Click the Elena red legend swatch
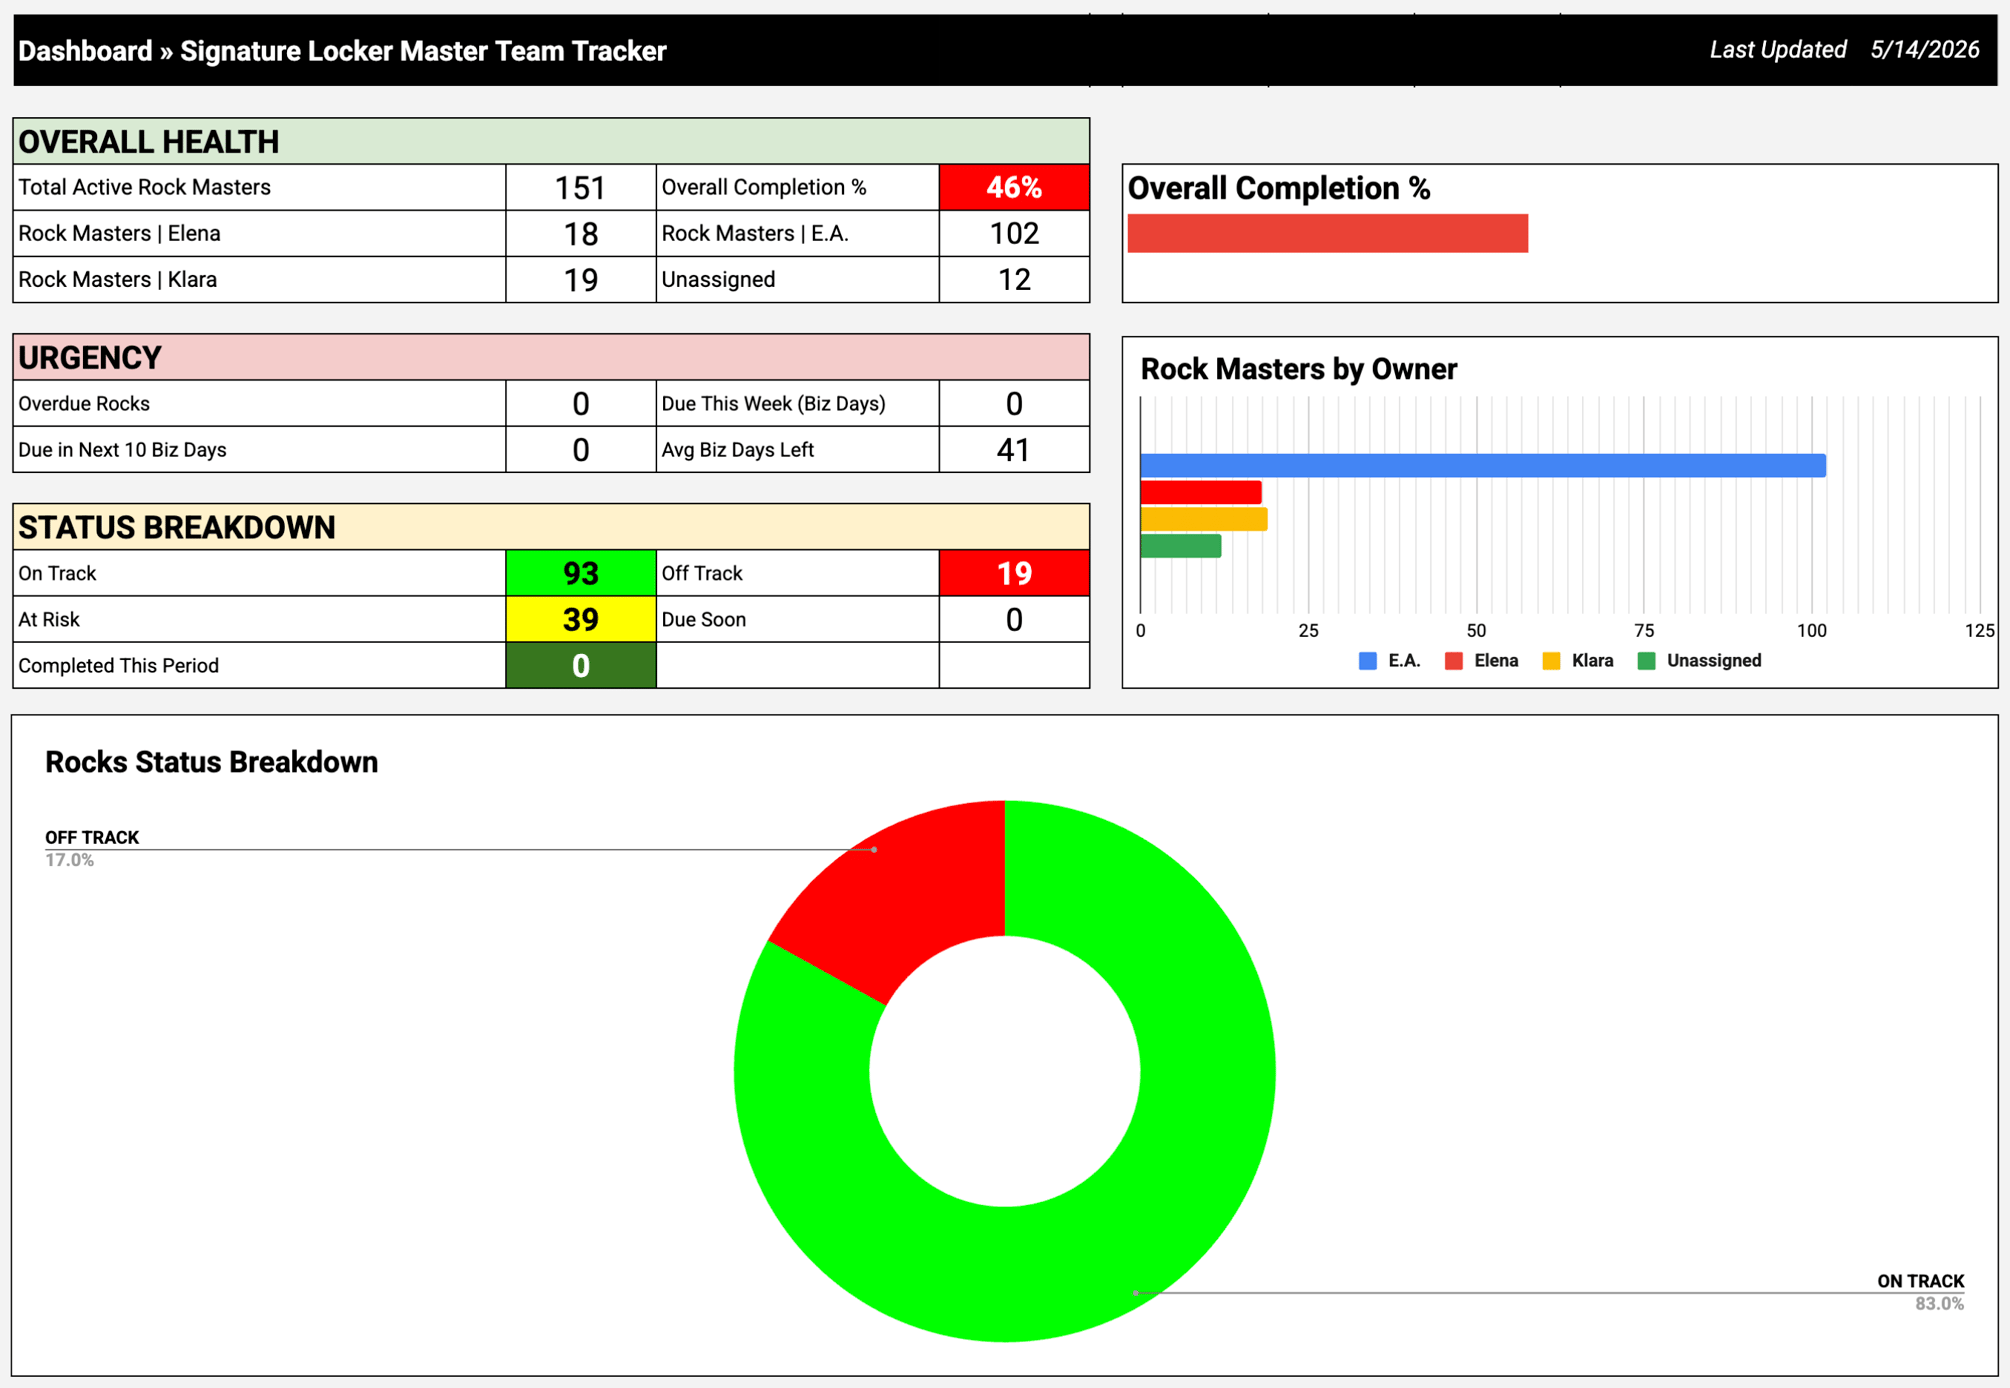Image resolution: width=2010 pixels, height=1388 pixels. [1454, 661]
